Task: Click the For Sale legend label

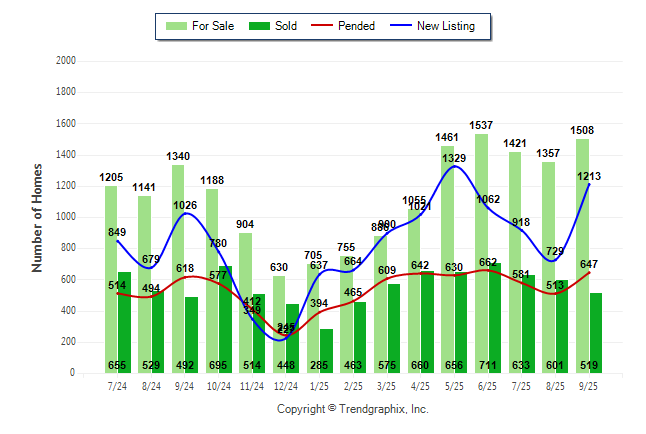Action: (215, 26)
